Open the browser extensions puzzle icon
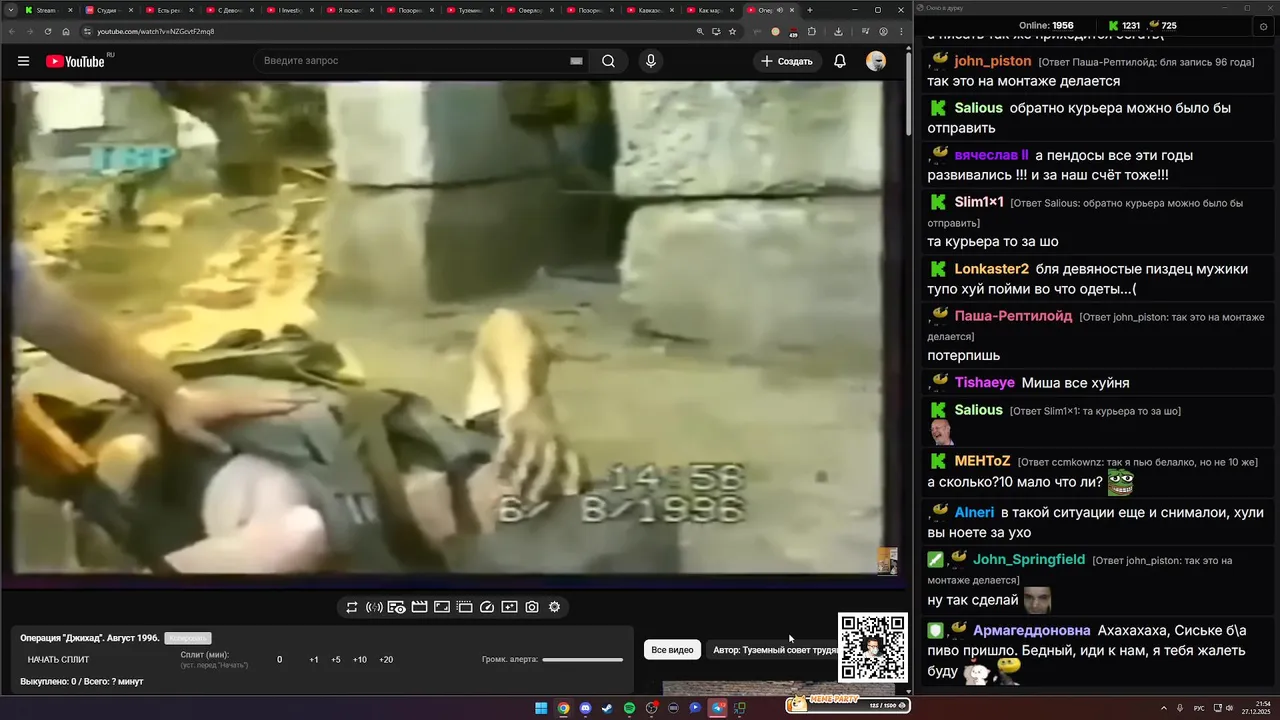Viewport: 1280px width, 720px height. (x=811, y=31)
